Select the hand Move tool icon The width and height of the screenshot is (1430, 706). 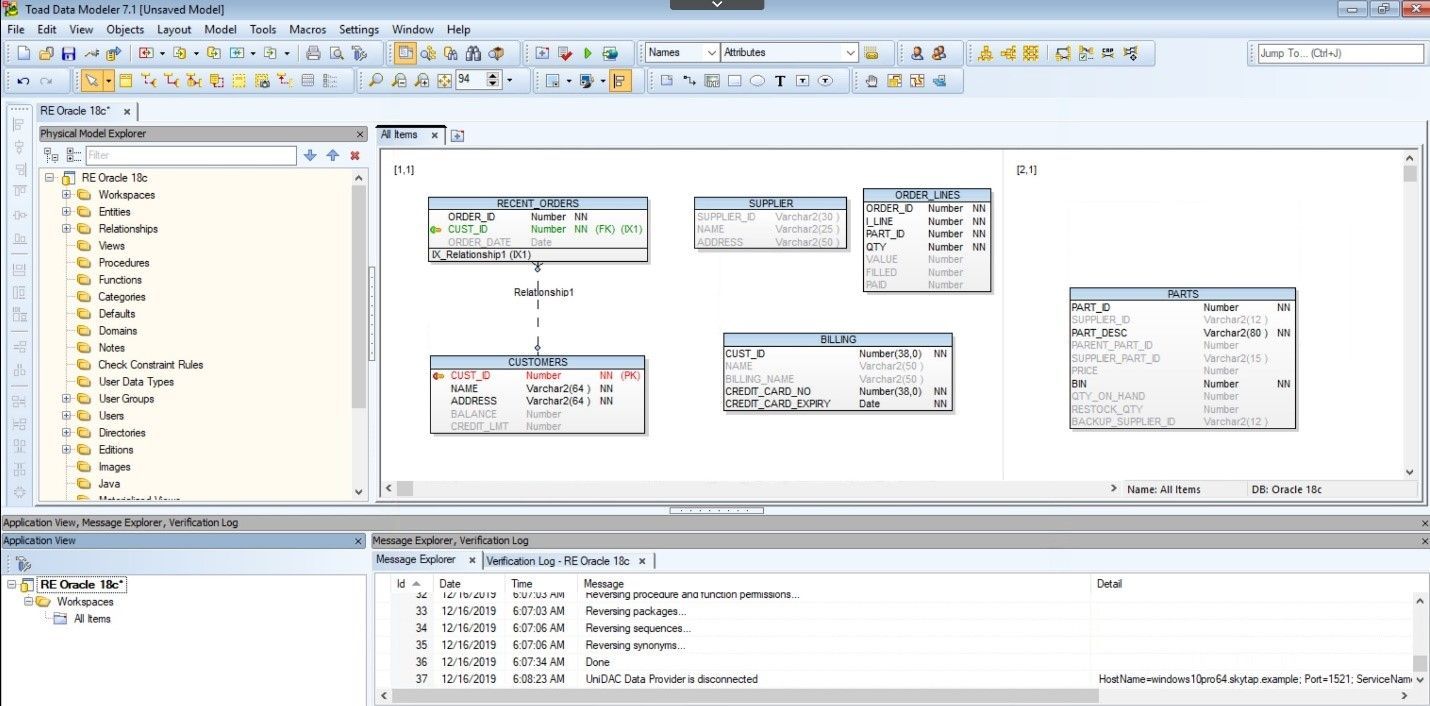pos(871,81)
